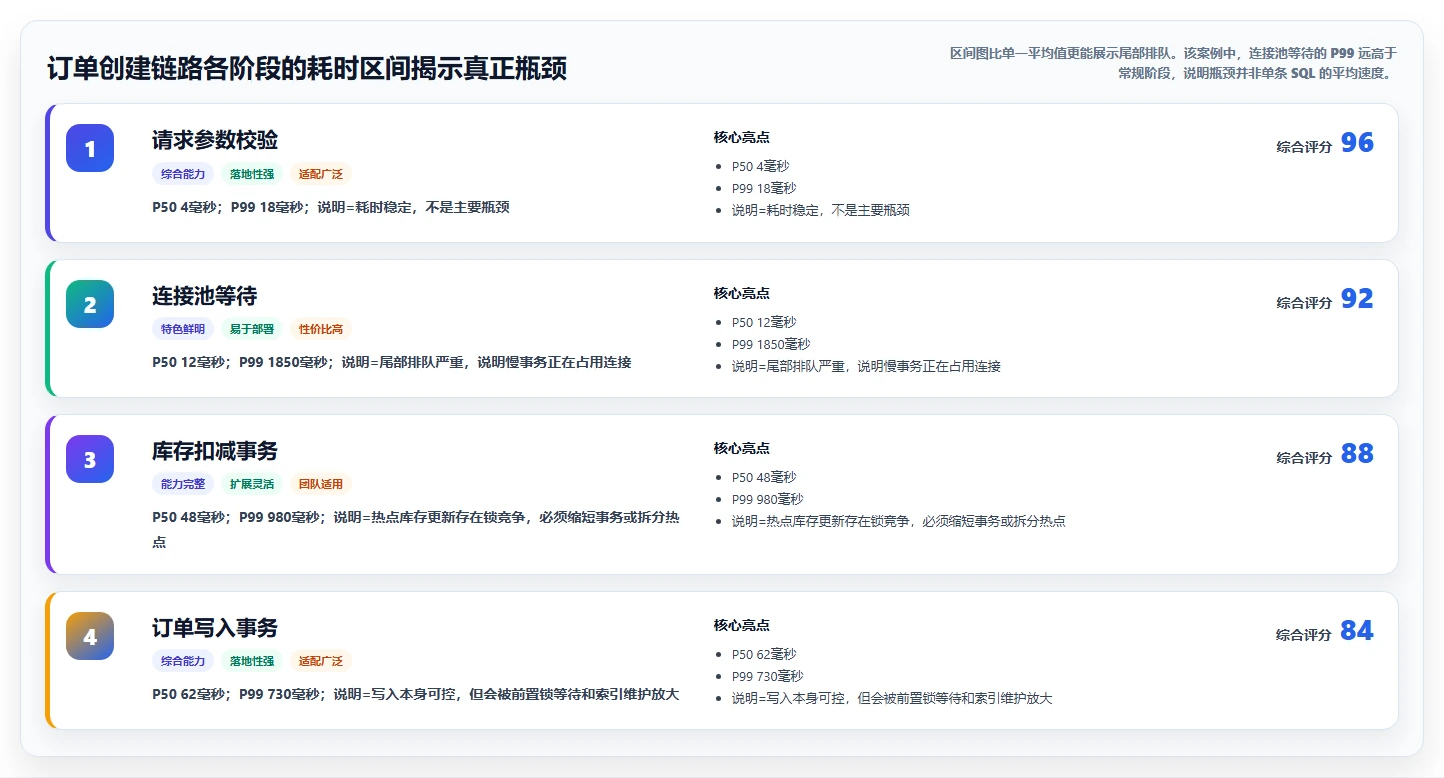Screen dimensions: 1444x778
Task: Click the bullet item 'P99 730毫秒'
Action: pos(768,676)
